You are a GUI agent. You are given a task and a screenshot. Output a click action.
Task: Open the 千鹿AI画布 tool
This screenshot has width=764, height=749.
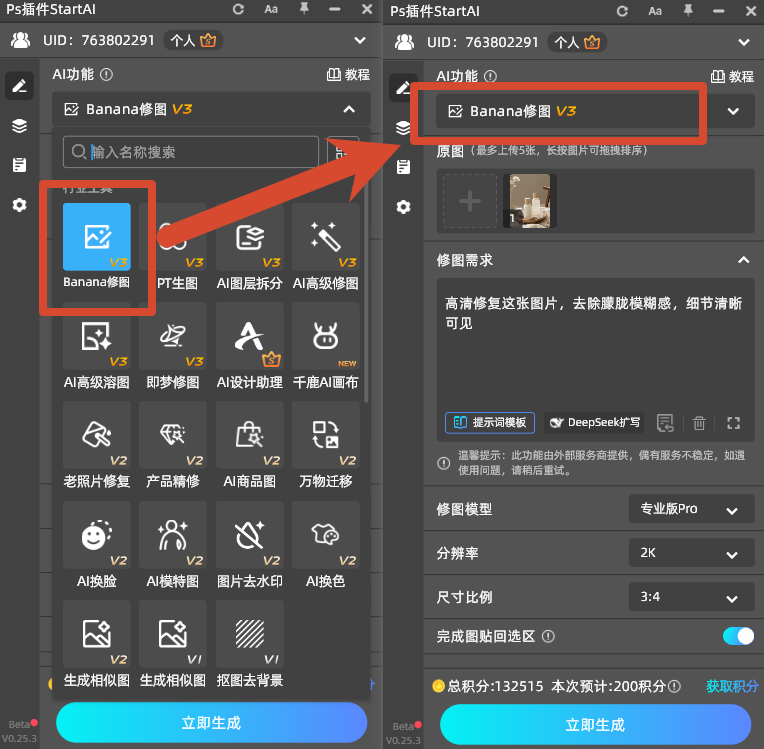tap(325, 336)
